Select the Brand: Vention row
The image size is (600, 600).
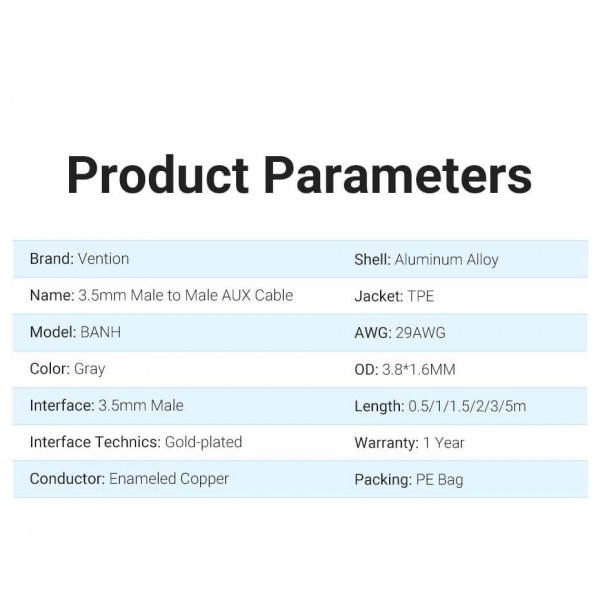pos(80,259)
